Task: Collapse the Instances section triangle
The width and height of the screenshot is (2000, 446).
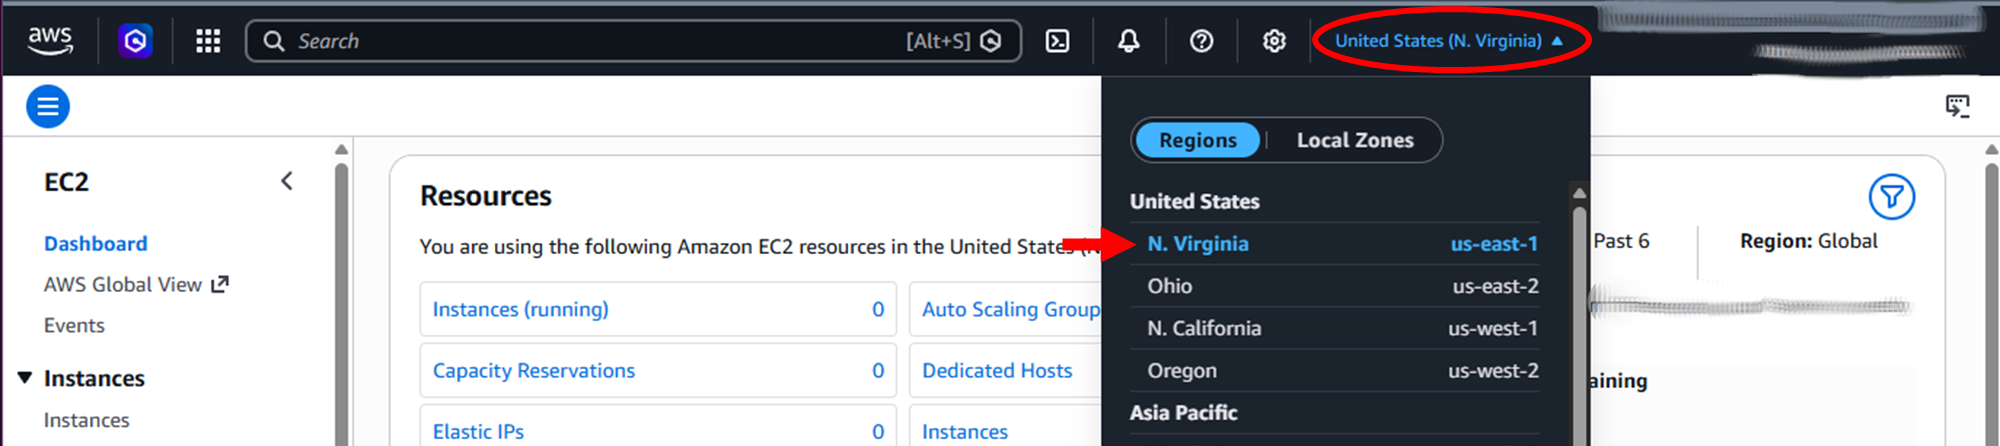Action: pos(25,377)
